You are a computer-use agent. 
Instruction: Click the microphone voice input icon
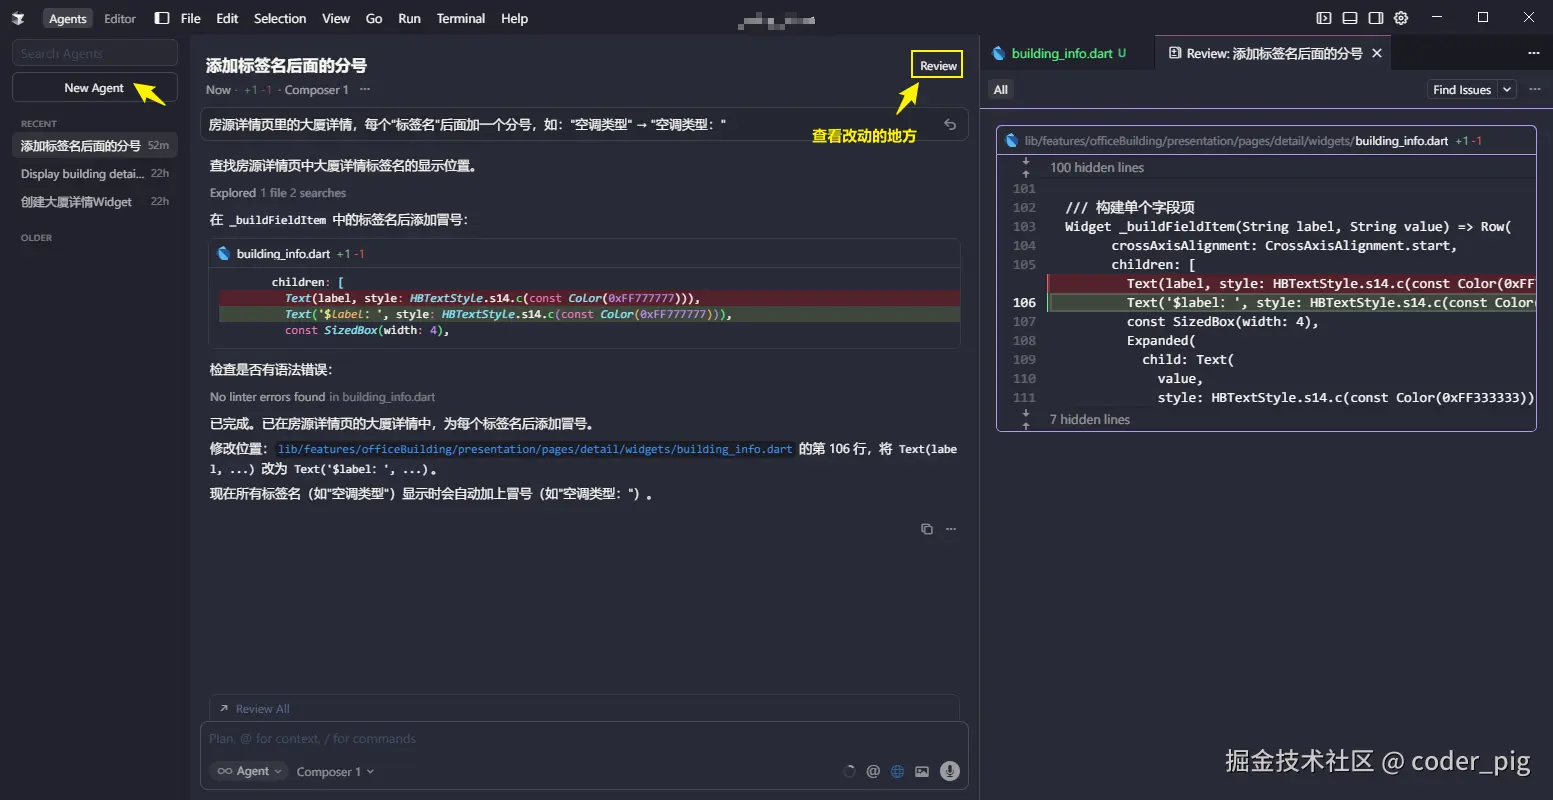coord(950,771)
